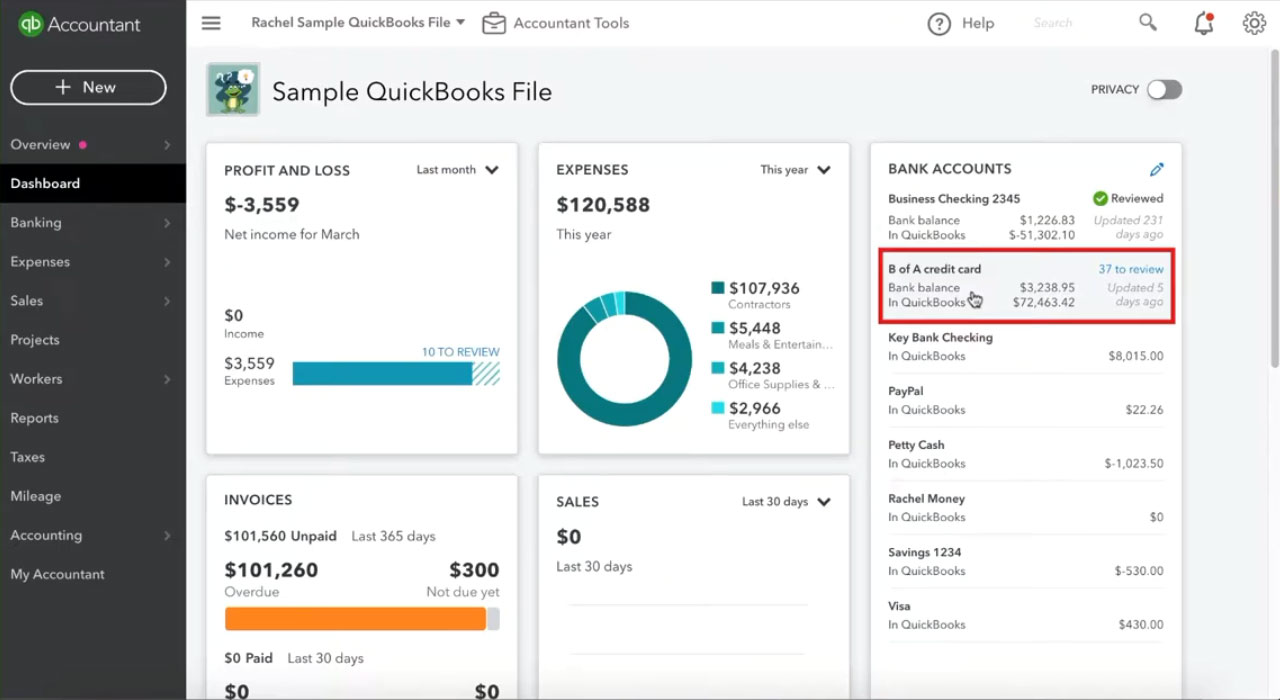
Task: Open settings gear icon
Action: (x=1254, y=23)
